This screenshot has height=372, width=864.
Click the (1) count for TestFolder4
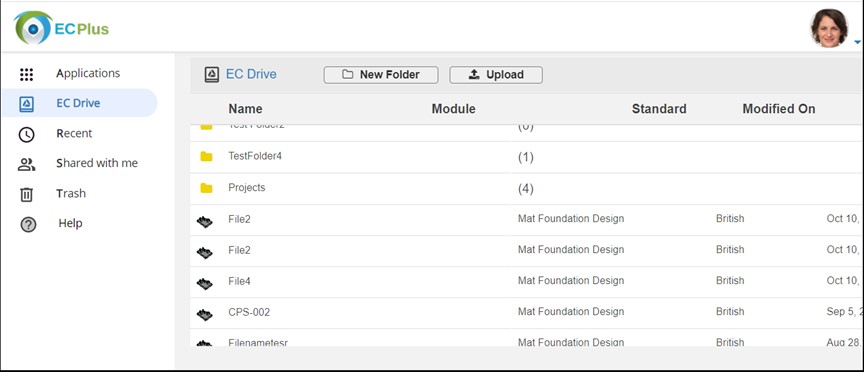526,158
